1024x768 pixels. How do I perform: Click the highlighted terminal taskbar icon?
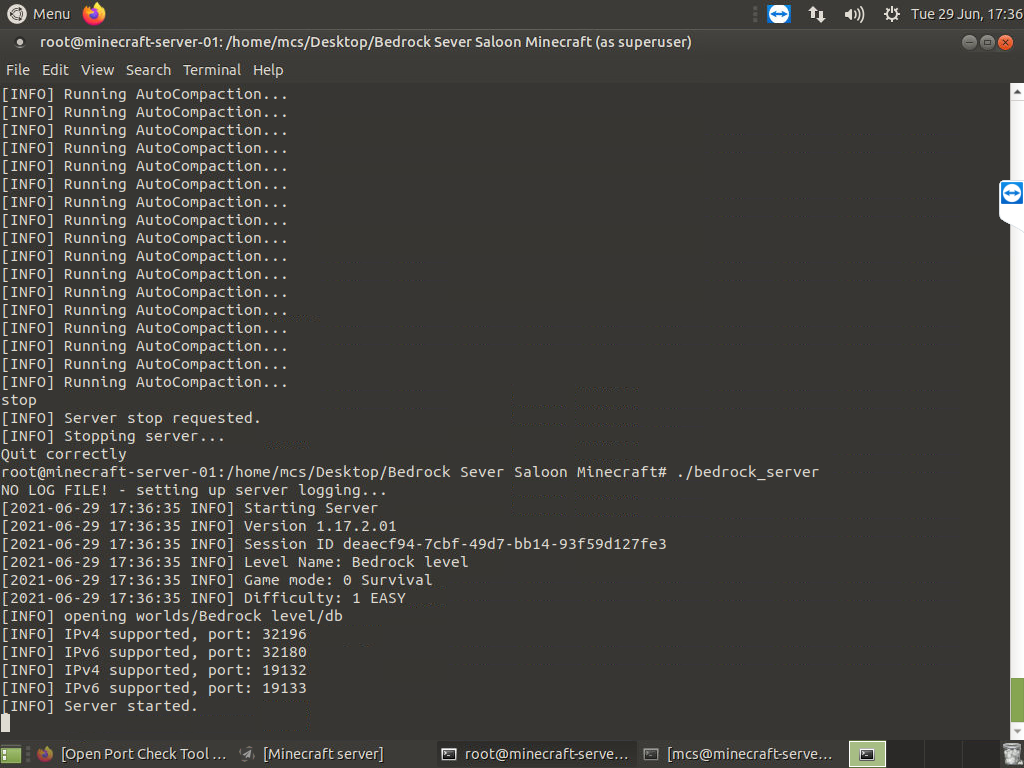(x=867, y=754)
